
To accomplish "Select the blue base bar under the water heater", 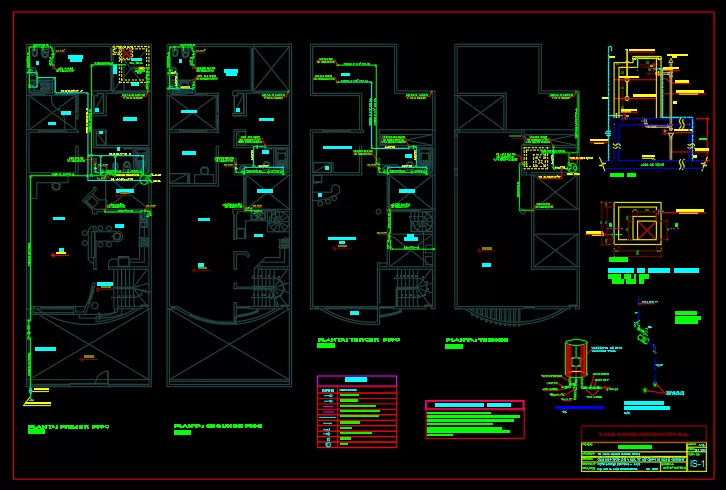I will tap(579, 408).
